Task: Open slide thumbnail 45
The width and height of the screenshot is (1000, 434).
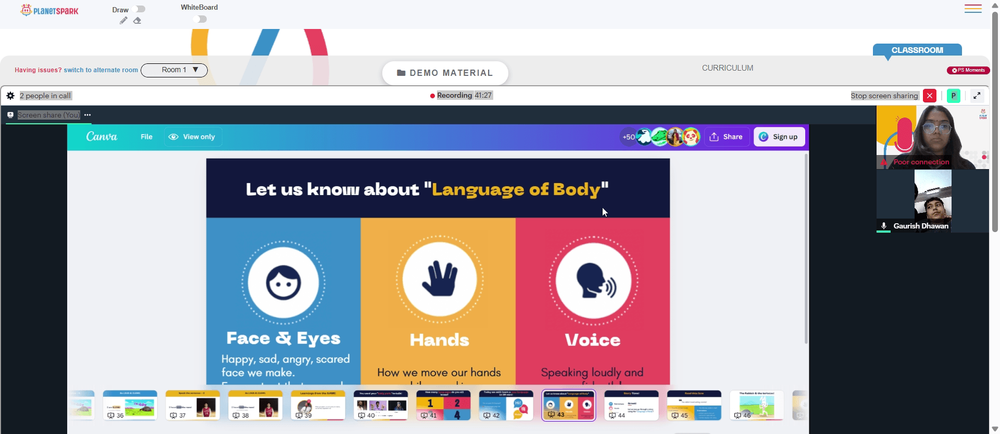Action: [694, 405]
